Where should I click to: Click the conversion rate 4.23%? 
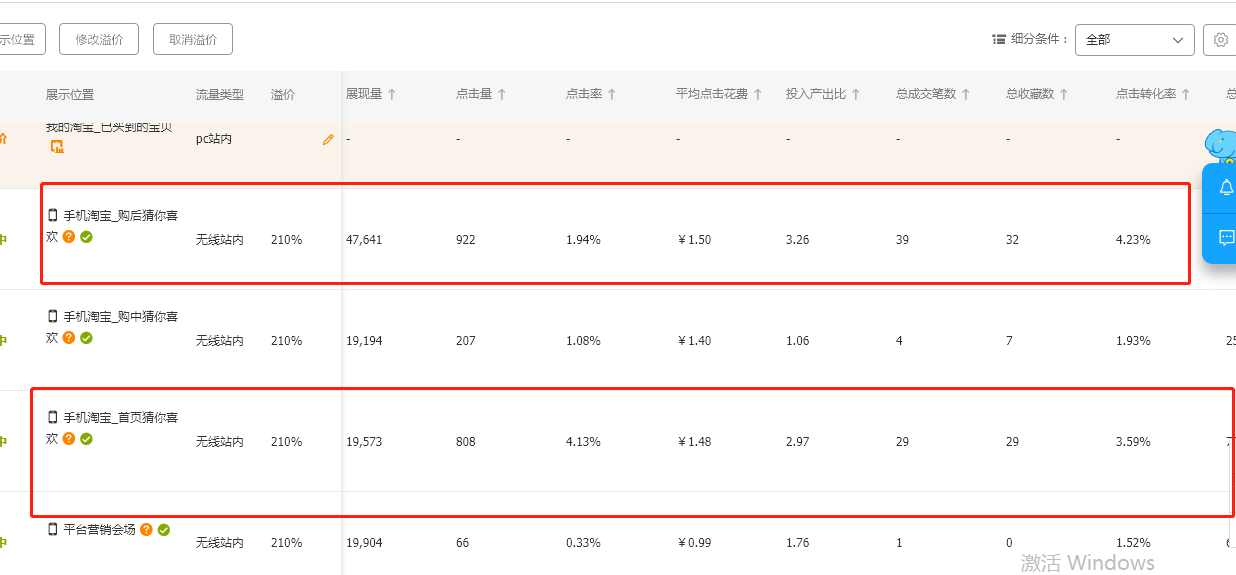tap(1133, 240)
